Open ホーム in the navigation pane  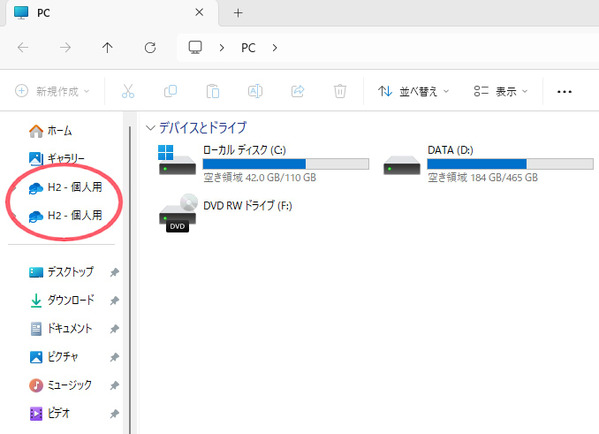[x=50, y=131]
